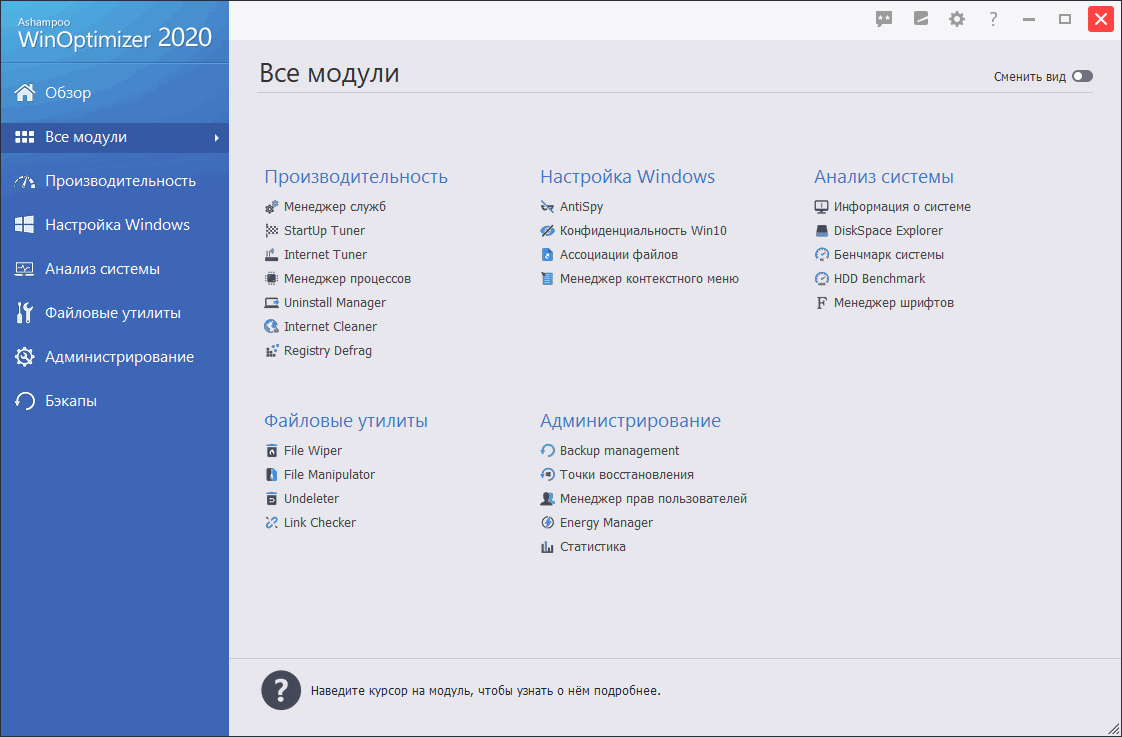Viewport: 1122px width, 737px height.
Task: Select Производительность in the sidebar
Action: (x=114, y=181)
